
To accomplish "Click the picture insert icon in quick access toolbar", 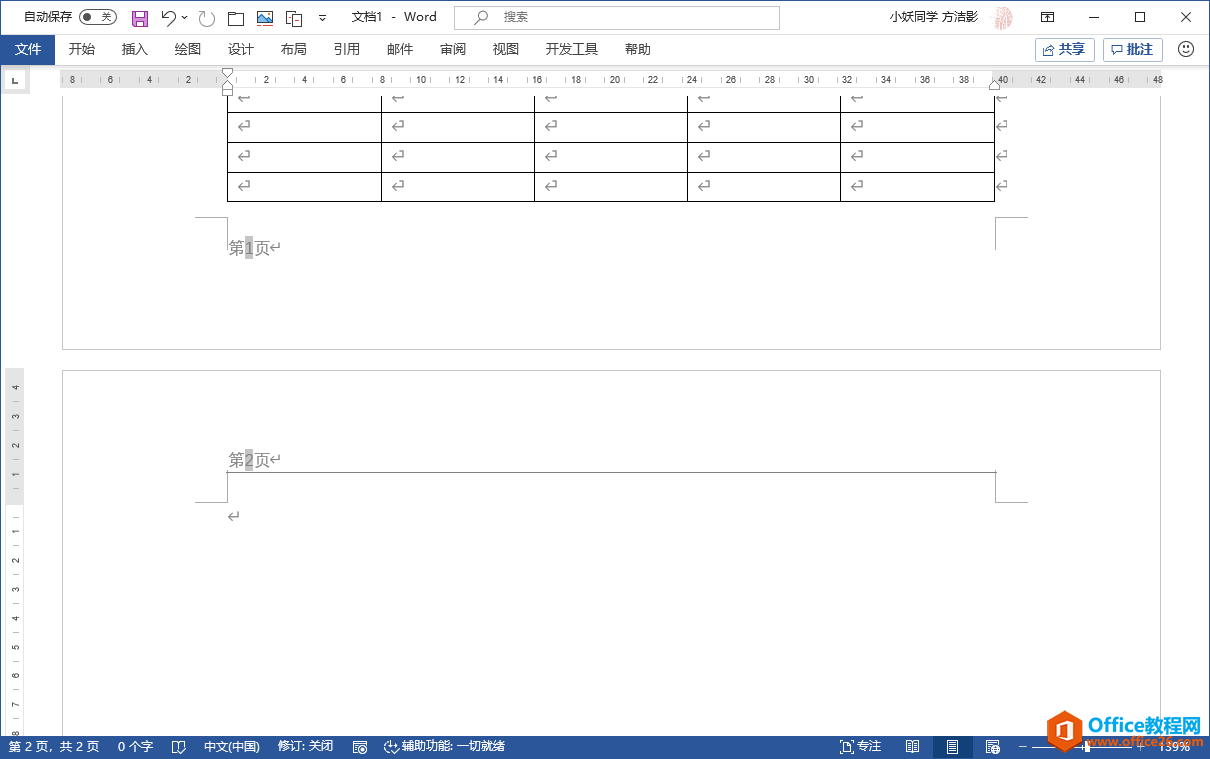I will click(x=265, y=18).
